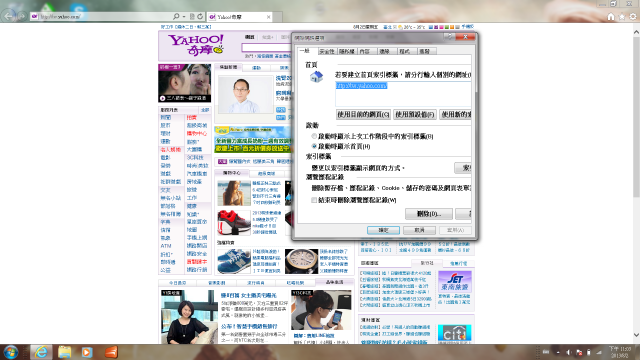Click the homepage URL text box in dialog

coord(403,93)
